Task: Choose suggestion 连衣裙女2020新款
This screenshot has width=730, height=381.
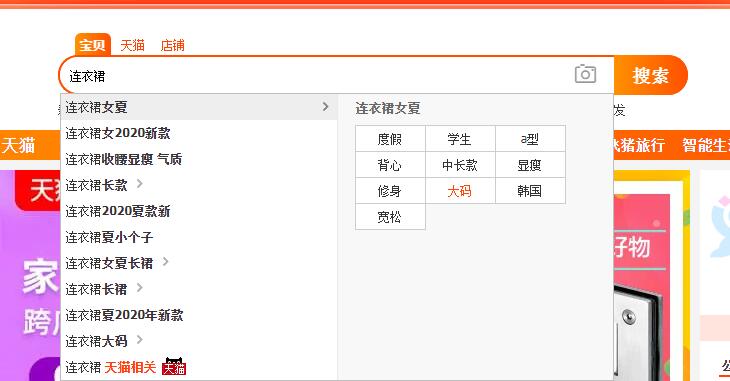Action: click(199, 133)
